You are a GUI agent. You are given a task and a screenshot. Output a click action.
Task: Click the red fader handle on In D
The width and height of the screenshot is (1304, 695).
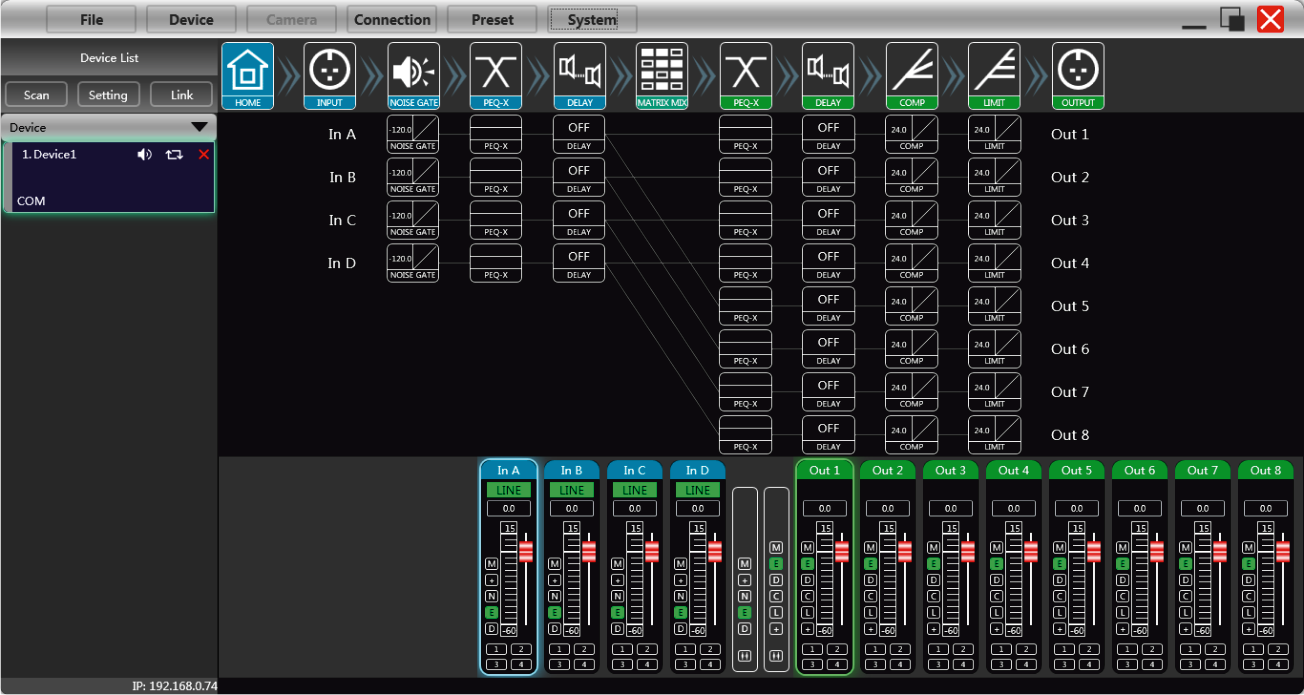pyautogui.click(x=714, y=551)
